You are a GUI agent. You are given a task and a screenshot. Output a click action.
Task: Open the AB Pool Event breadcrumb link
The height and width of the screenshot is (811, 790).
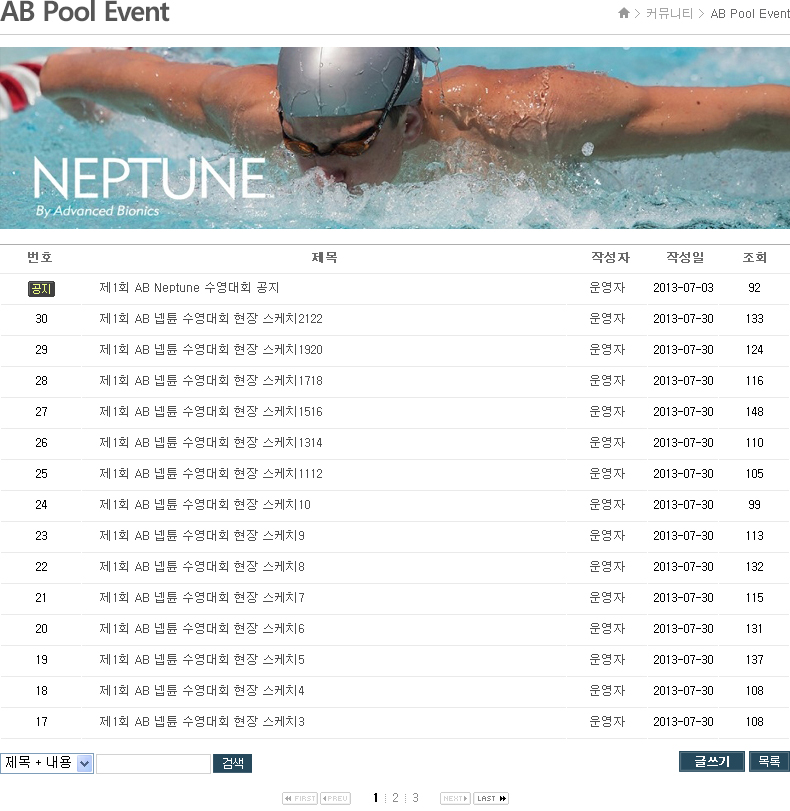tap(750, 13)
